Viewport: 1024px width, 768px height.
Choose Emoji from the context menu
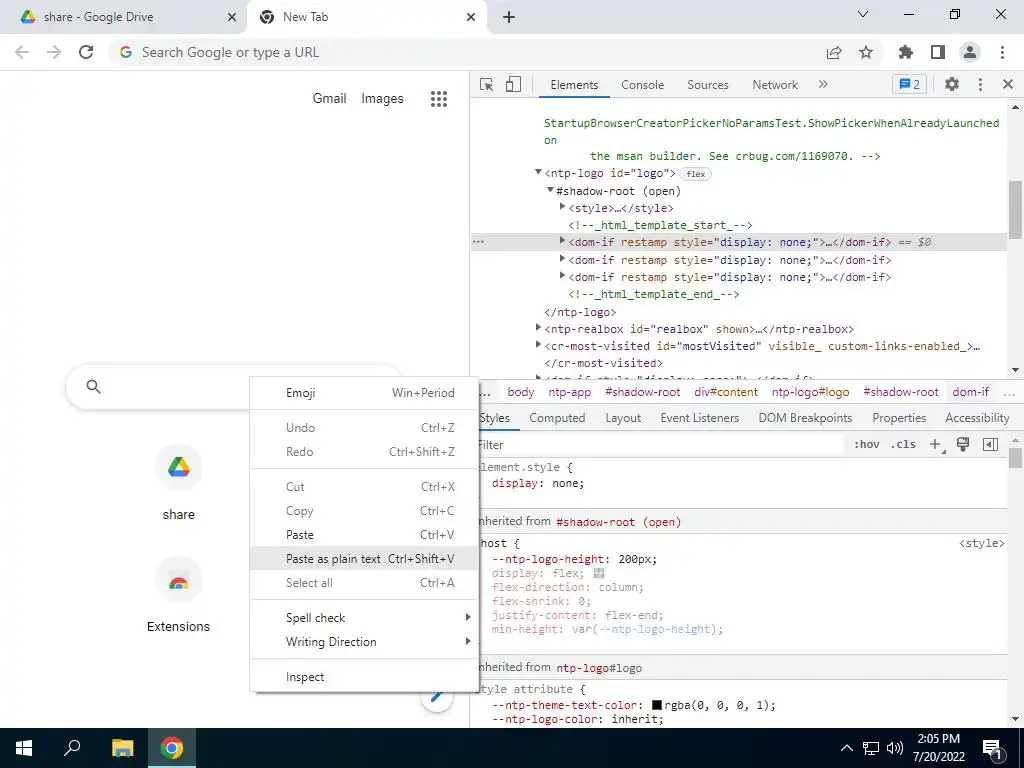pyautogui.click(x=364, y=393)
